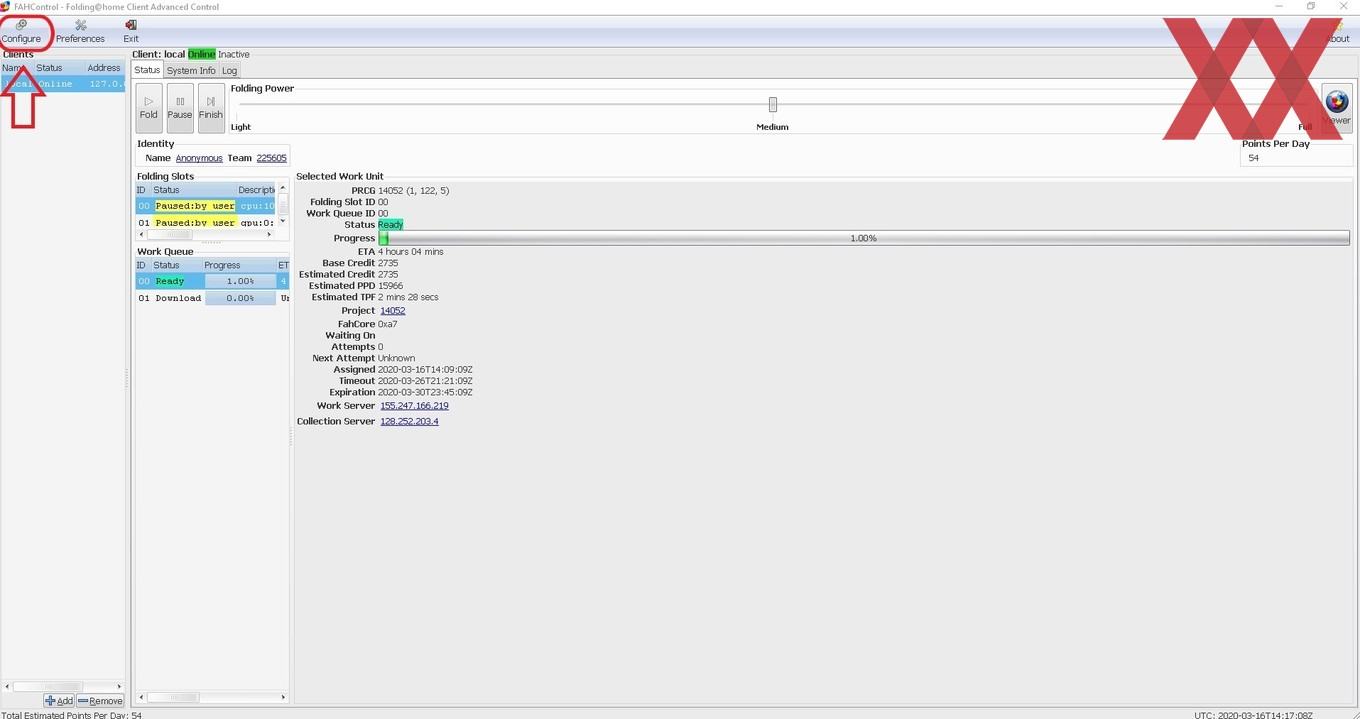This screenshot has height=719, width=1360.
Task: Click the Folding Slots scroll up arrow
Action: (283, 189)
